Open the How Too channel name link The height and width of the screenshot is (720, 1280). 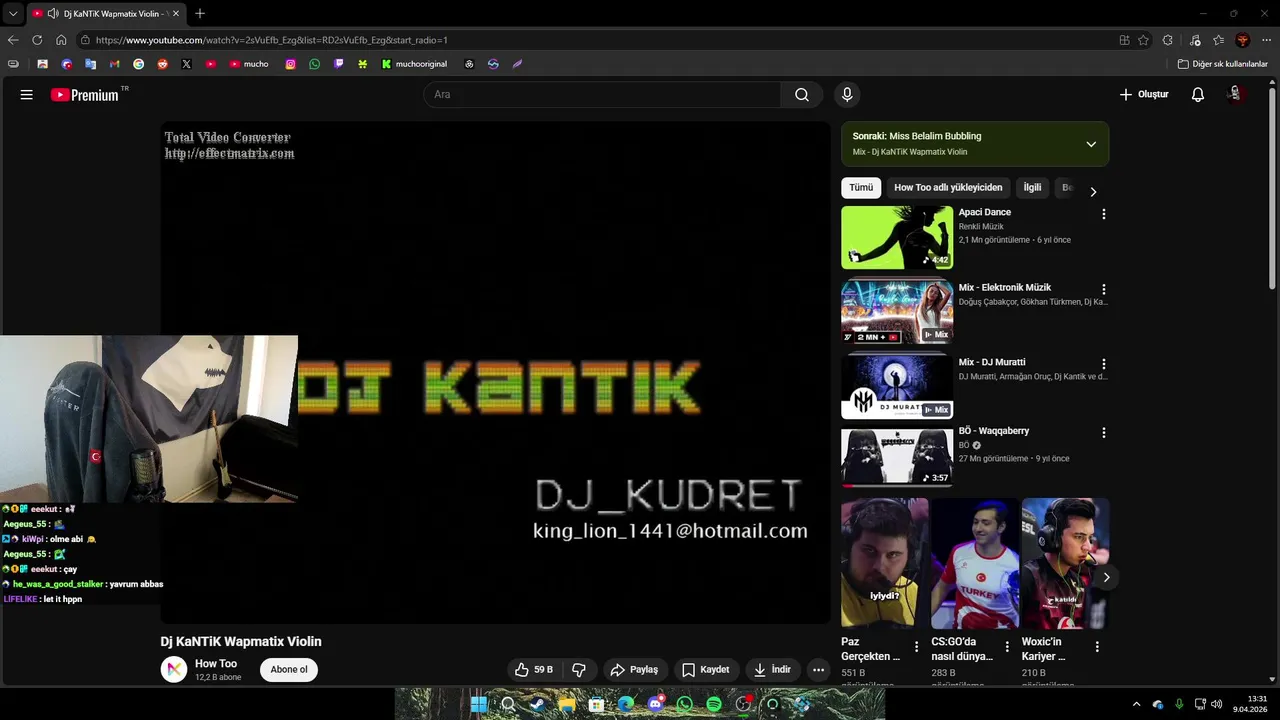(x=216, y=664)
